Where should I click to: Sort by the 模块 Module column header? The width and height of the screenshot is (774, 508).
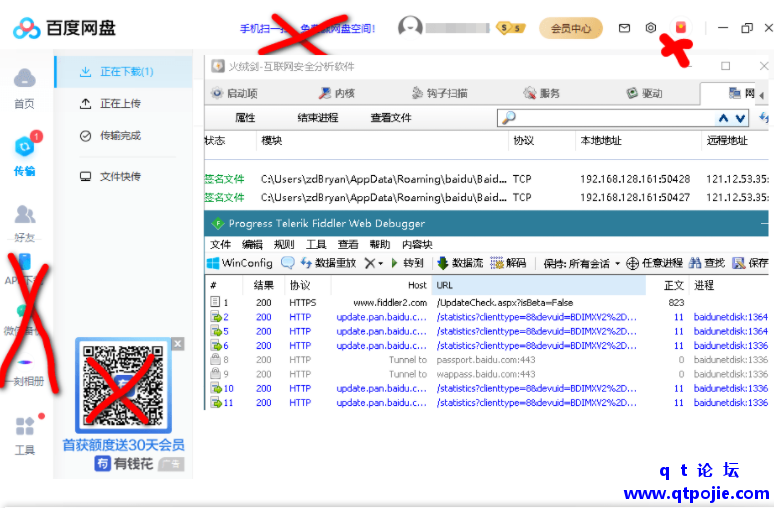point(382,141)
